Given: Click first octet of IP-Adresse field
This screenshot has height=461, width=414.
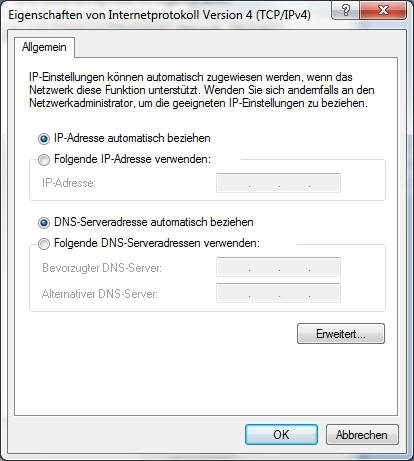Looking at the screenshot, I should pos(233,183).
